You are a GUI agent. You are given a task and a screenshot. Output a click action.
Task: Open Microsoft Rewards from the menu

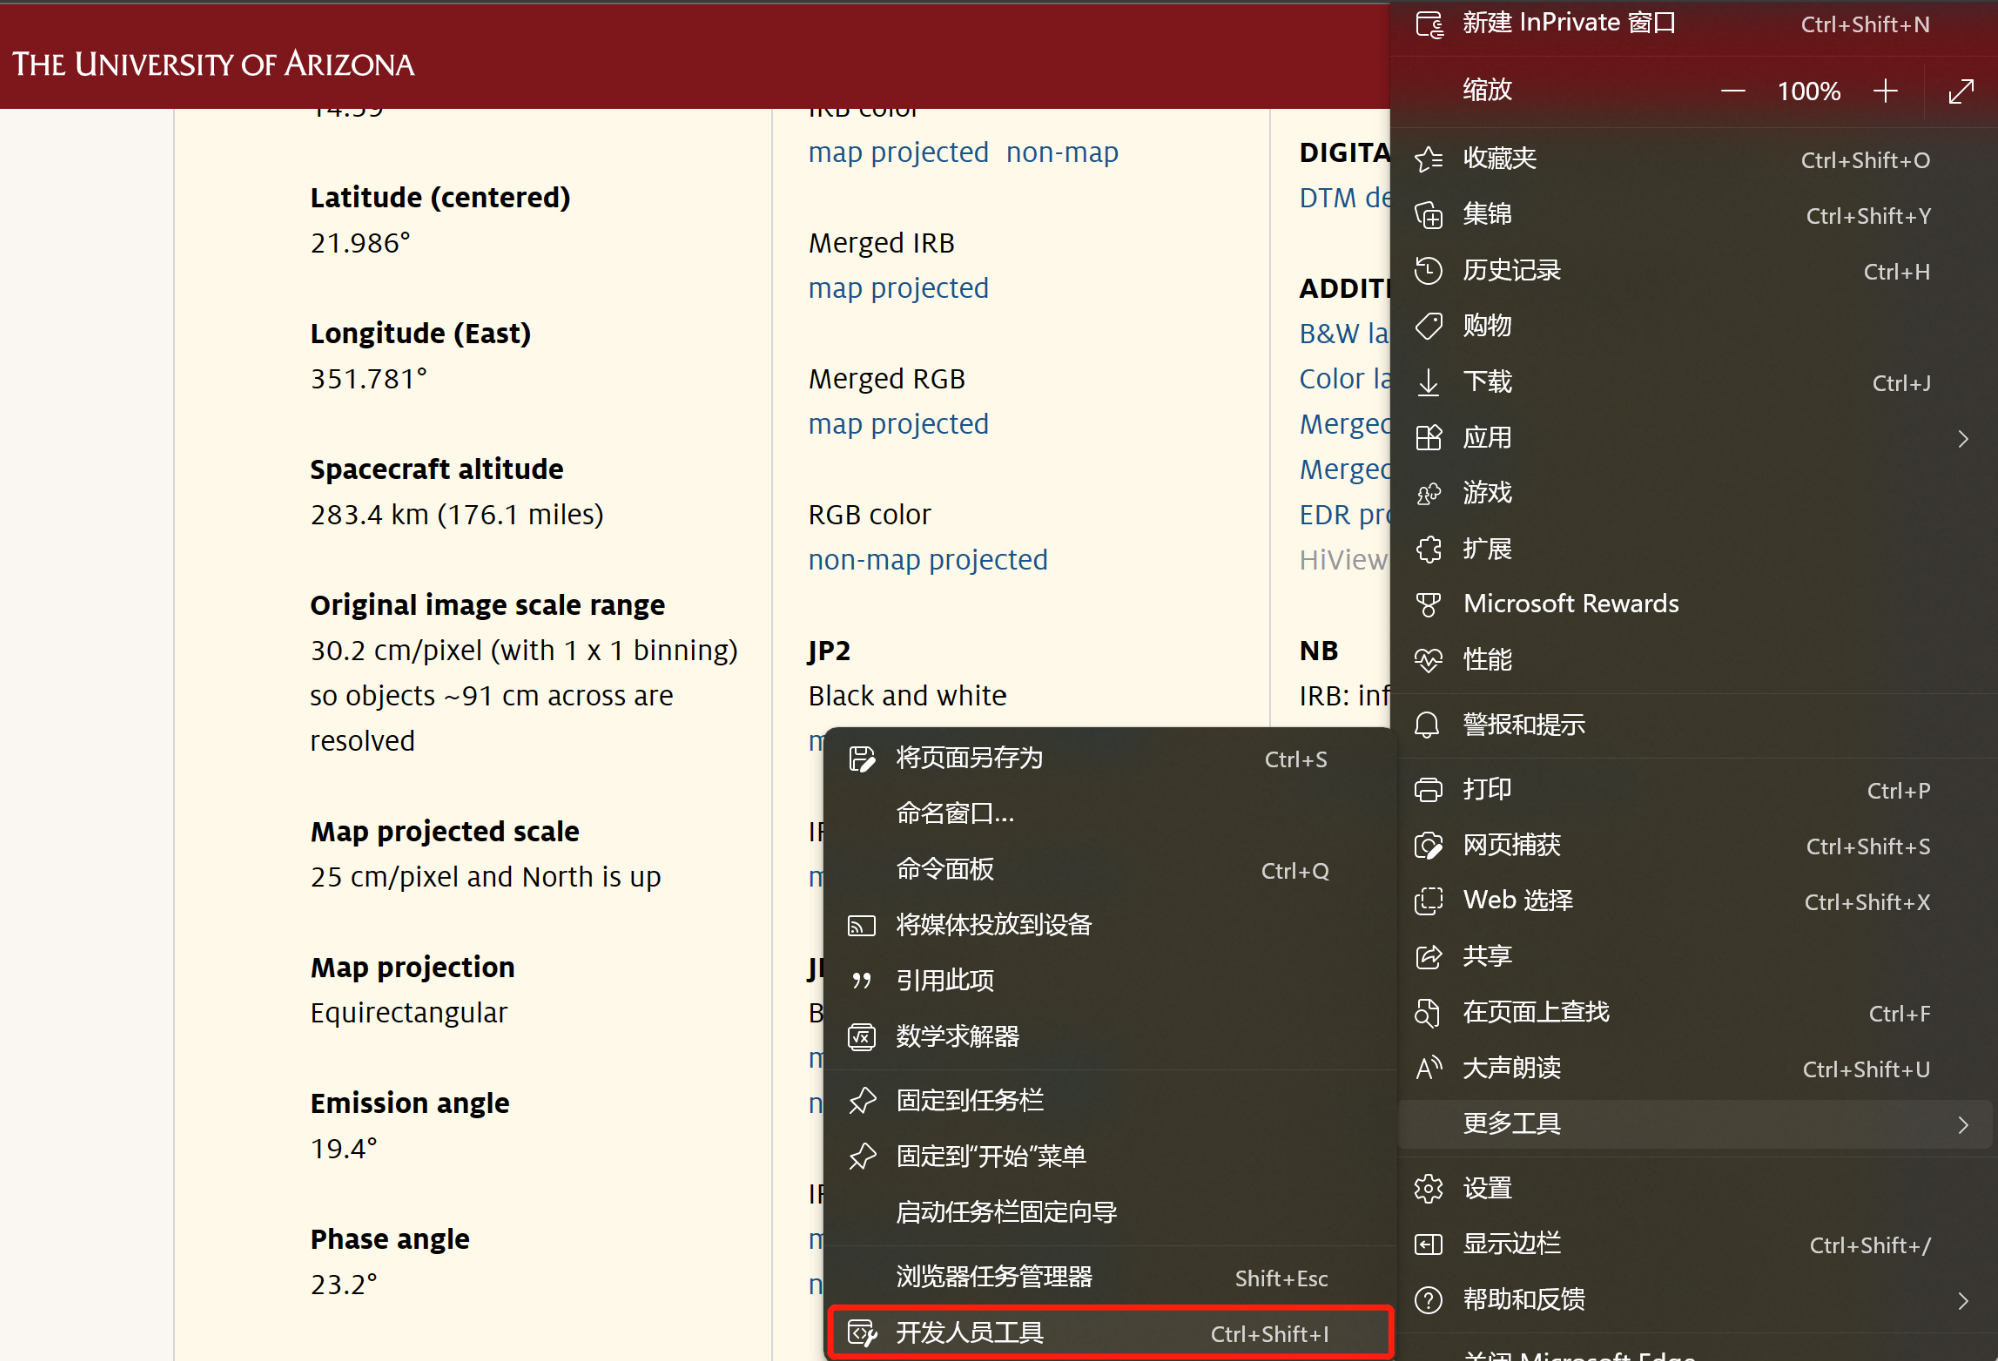1570,603
